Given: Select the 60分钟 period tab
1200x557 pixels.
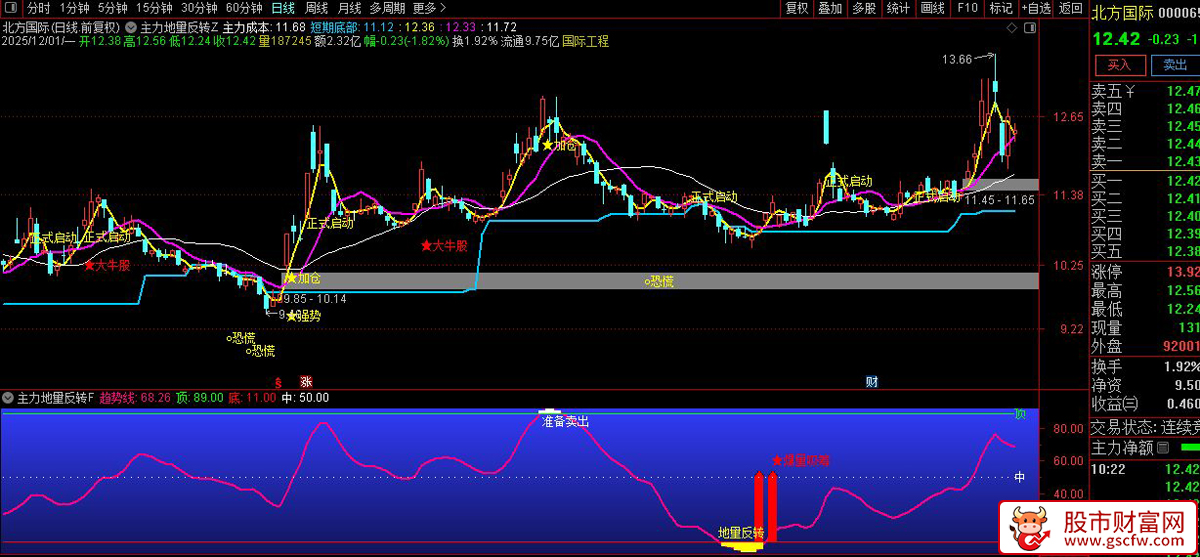Looking at the screenshot, I should pyautogui.click(x=244, y=8).
